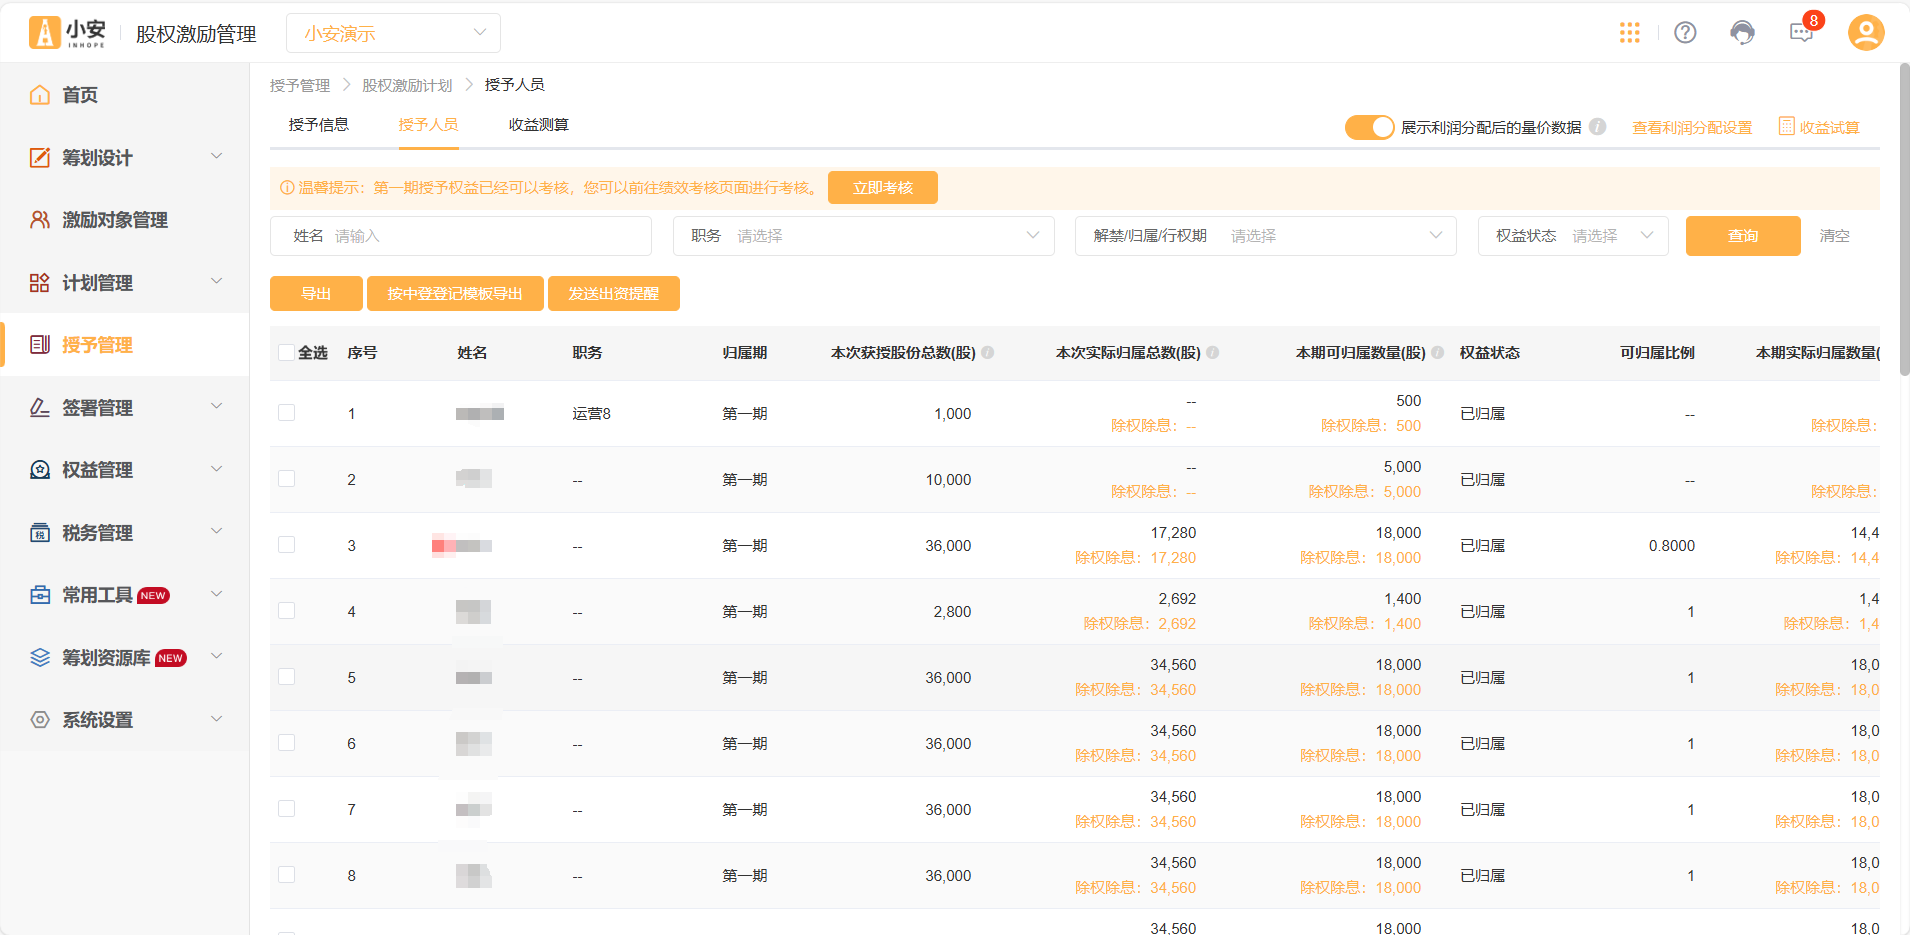The image size is (1910, 935).
Task: Click the 筹划设计 edit icon
Action: (40, 157)
